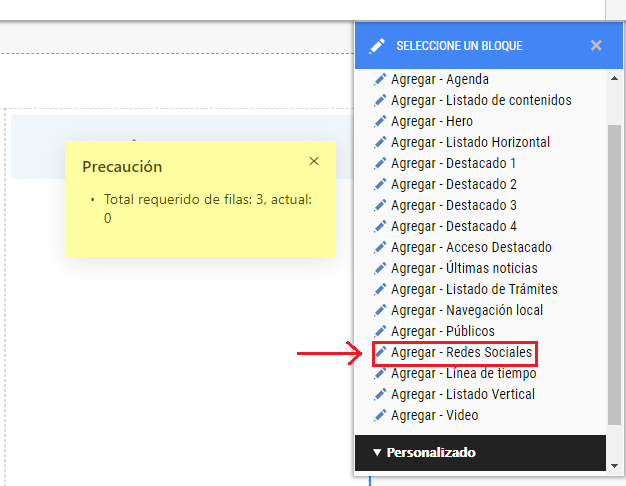
Task: Select Agregar - Redes Sociales block
Action: [x=461, y=353]
